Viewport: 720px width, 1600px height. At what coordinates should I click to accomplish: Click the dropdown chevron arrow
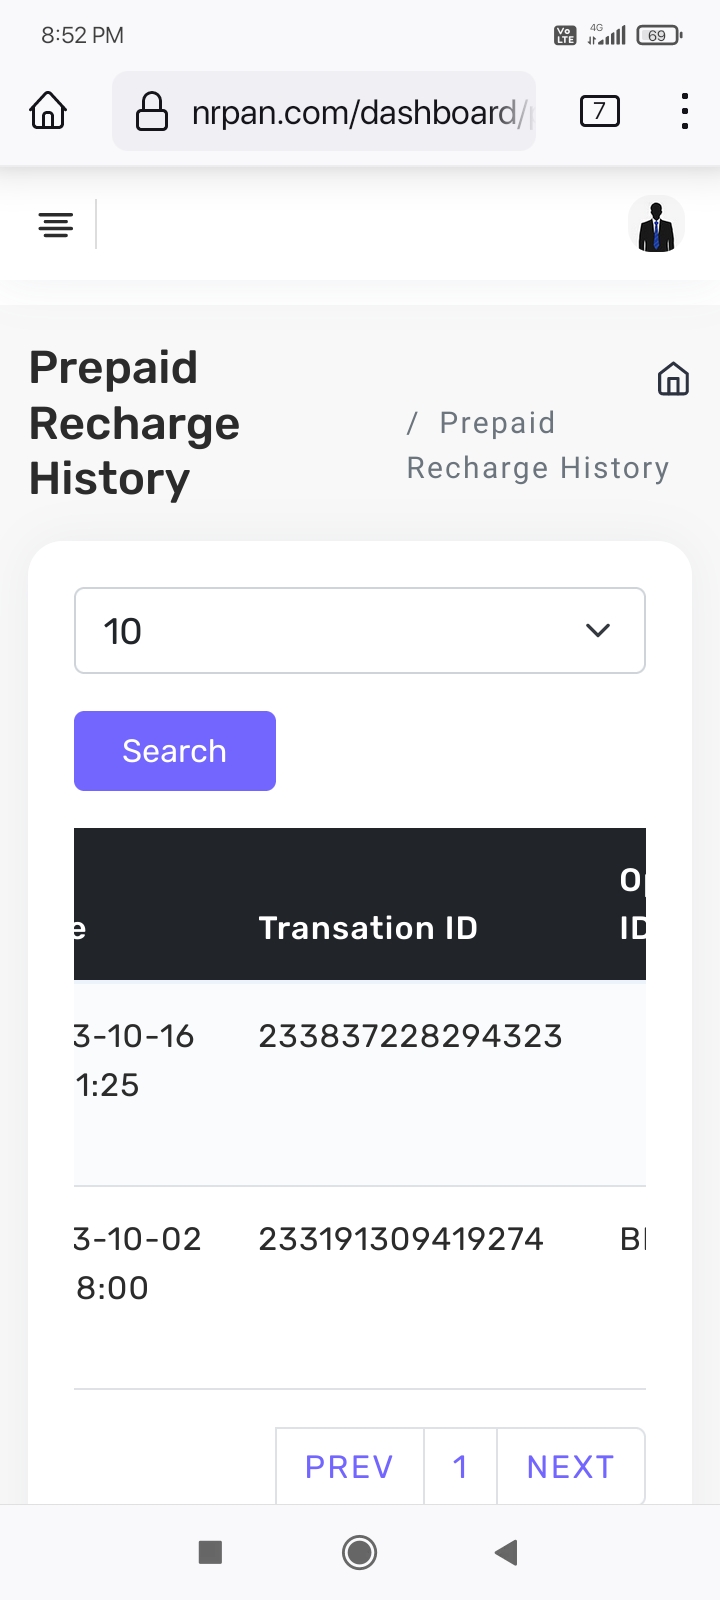[x=598, y=631]
